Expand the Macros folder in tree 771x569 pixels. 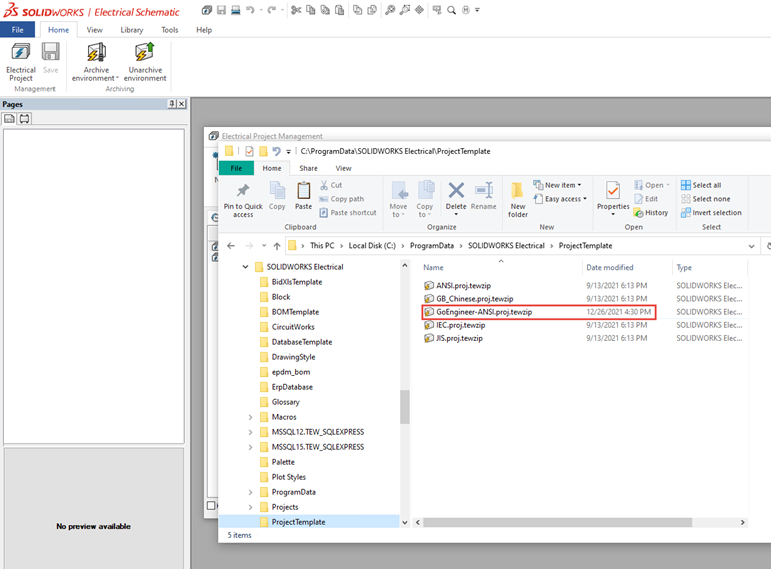pyautogui.click(x=250, y=417)
